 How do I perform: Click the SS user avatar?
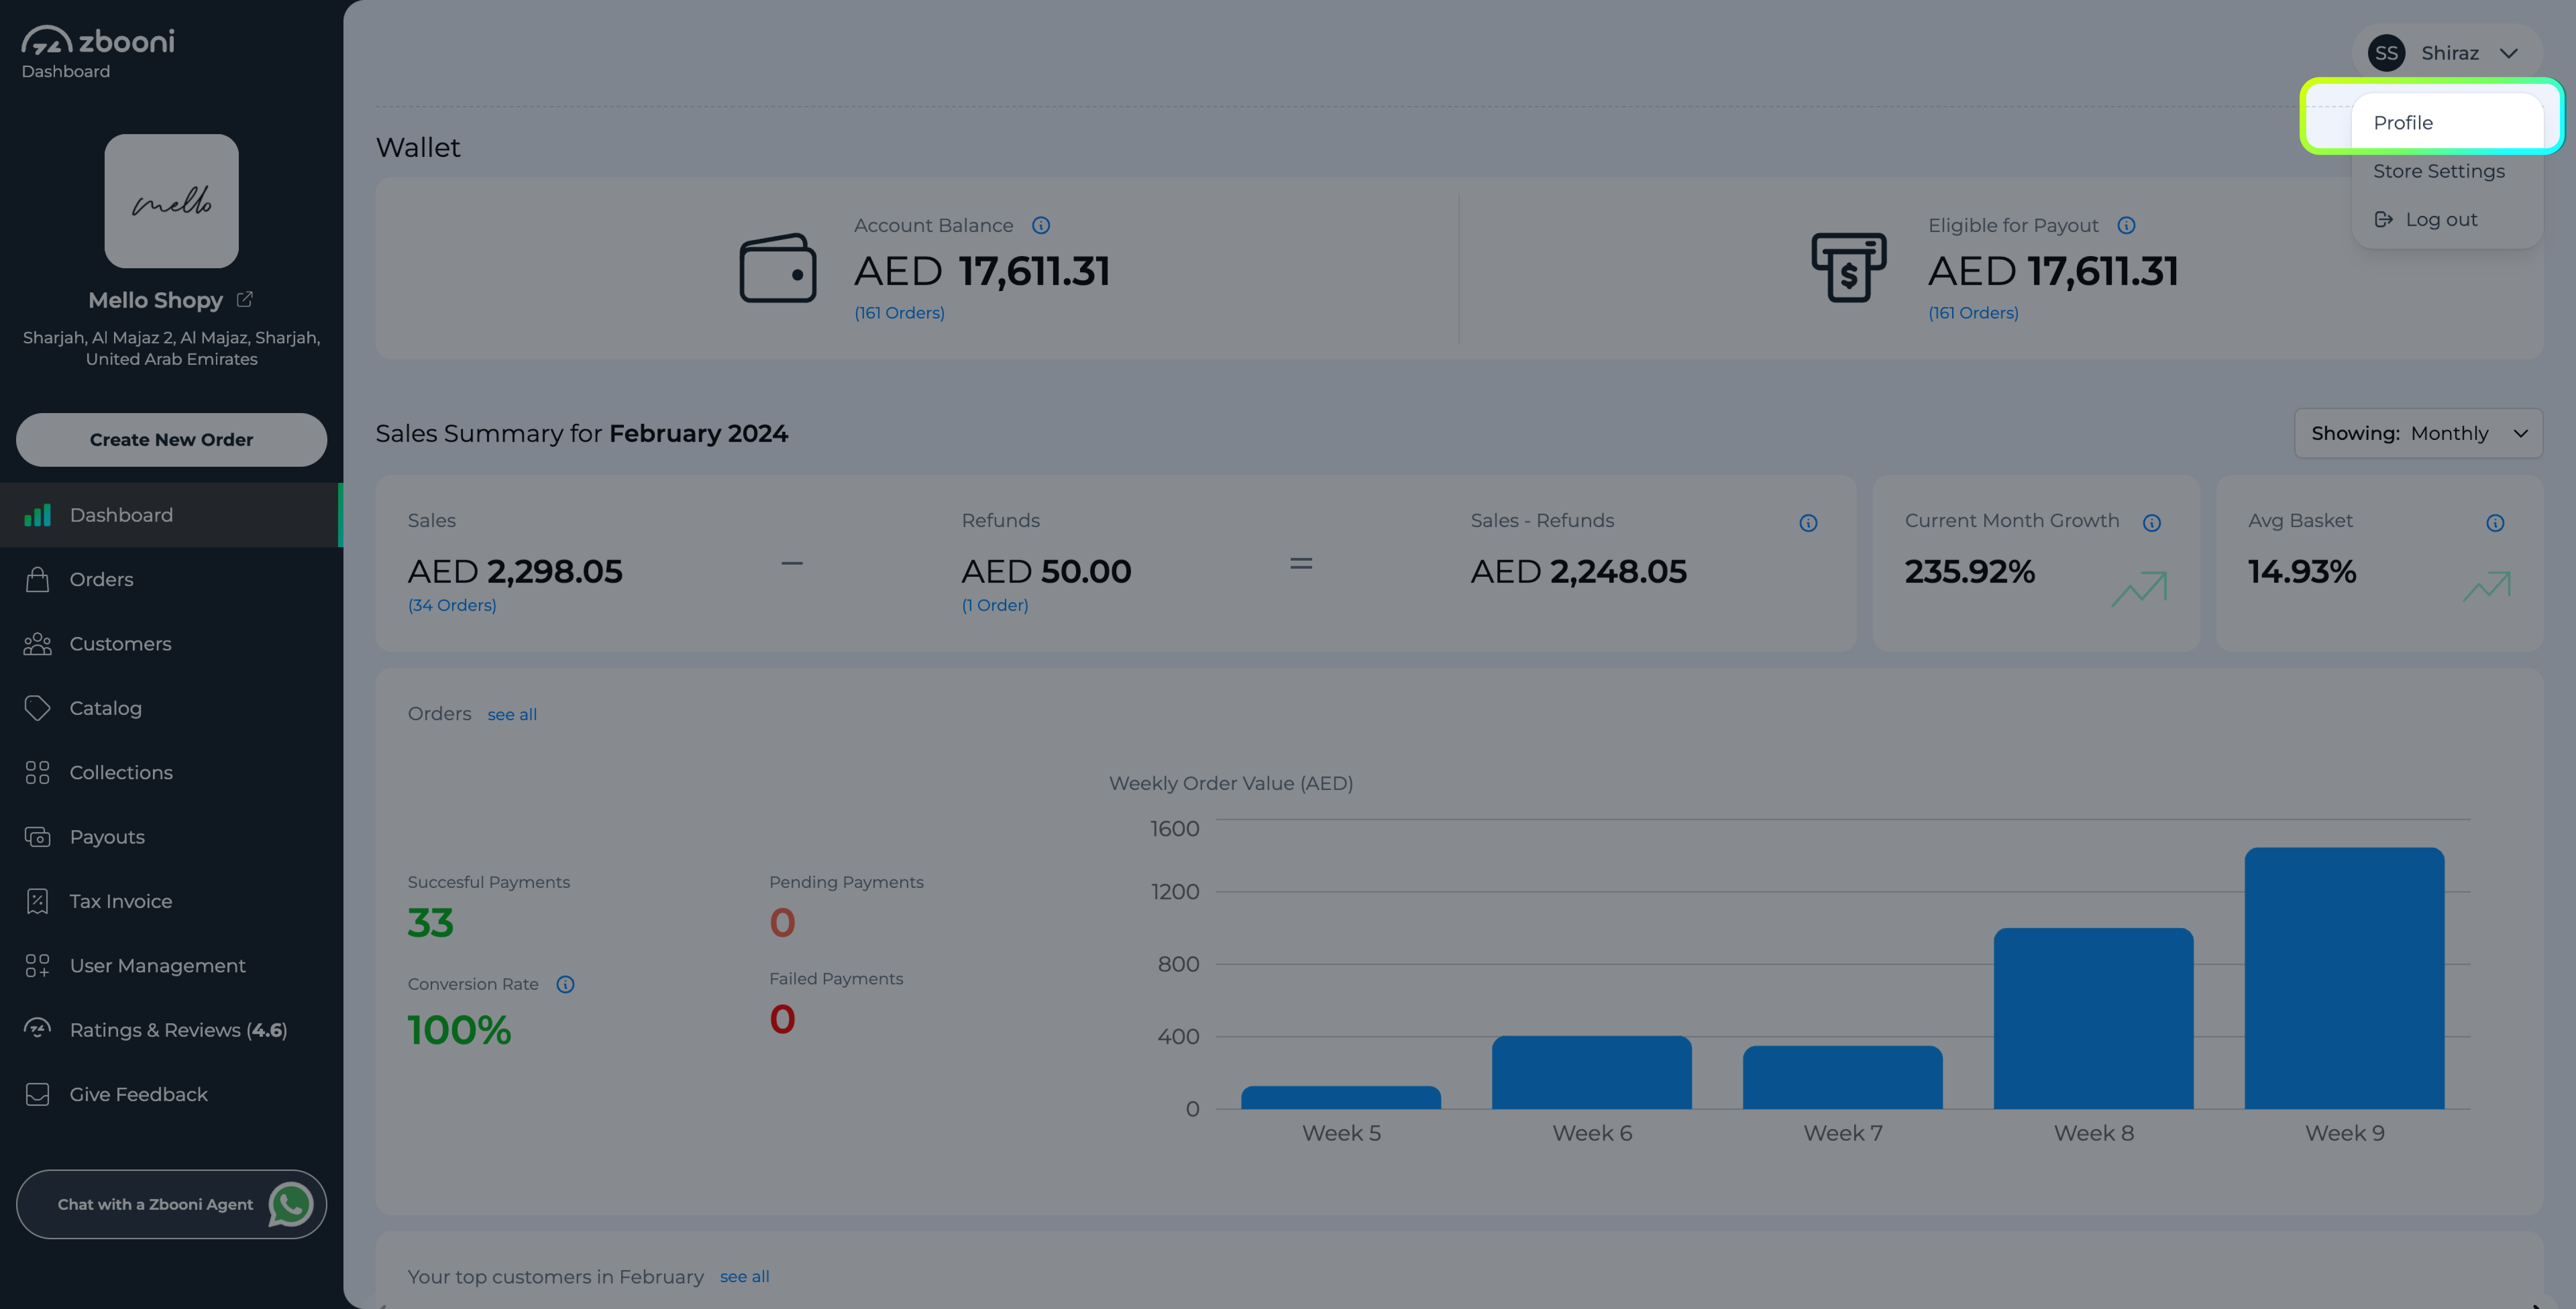[x=2386, y=53]
